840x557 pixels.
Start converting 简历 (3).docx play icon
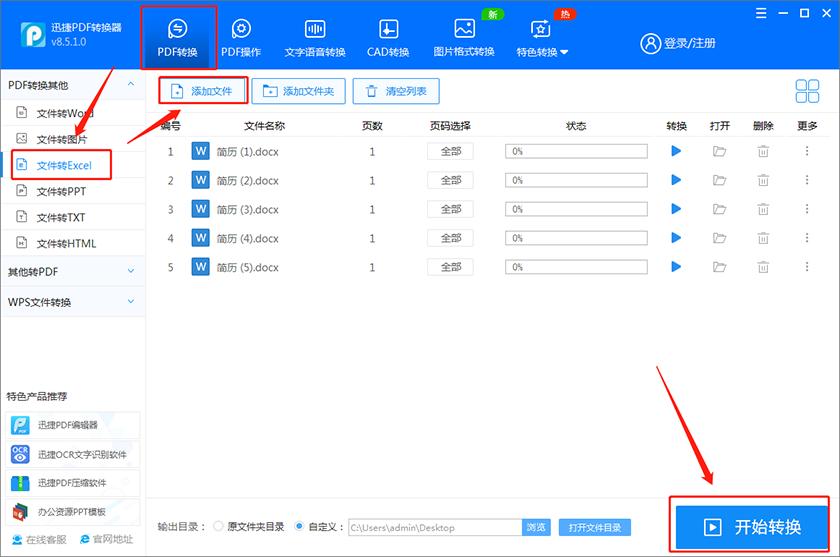tap(676, 209)
